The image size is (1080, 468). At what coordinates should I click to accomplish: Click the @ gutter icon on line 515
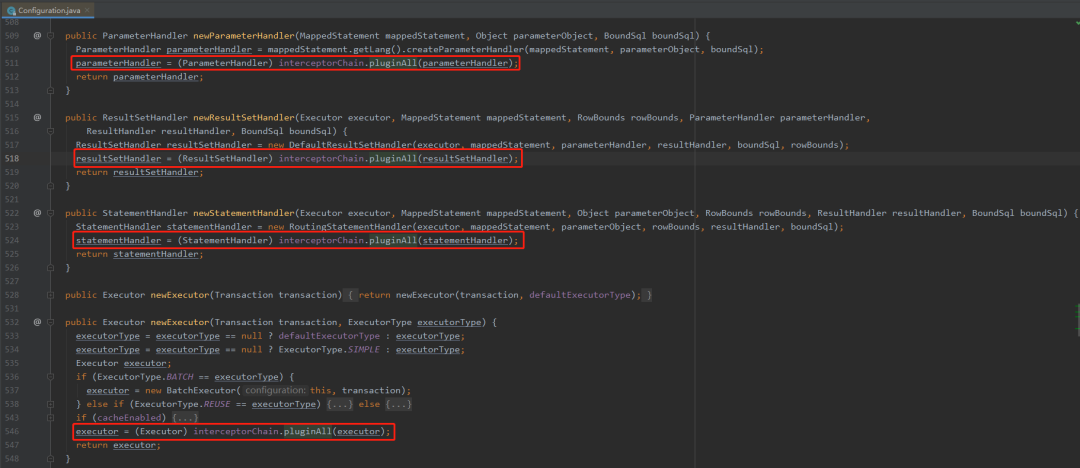click(37, 118)
